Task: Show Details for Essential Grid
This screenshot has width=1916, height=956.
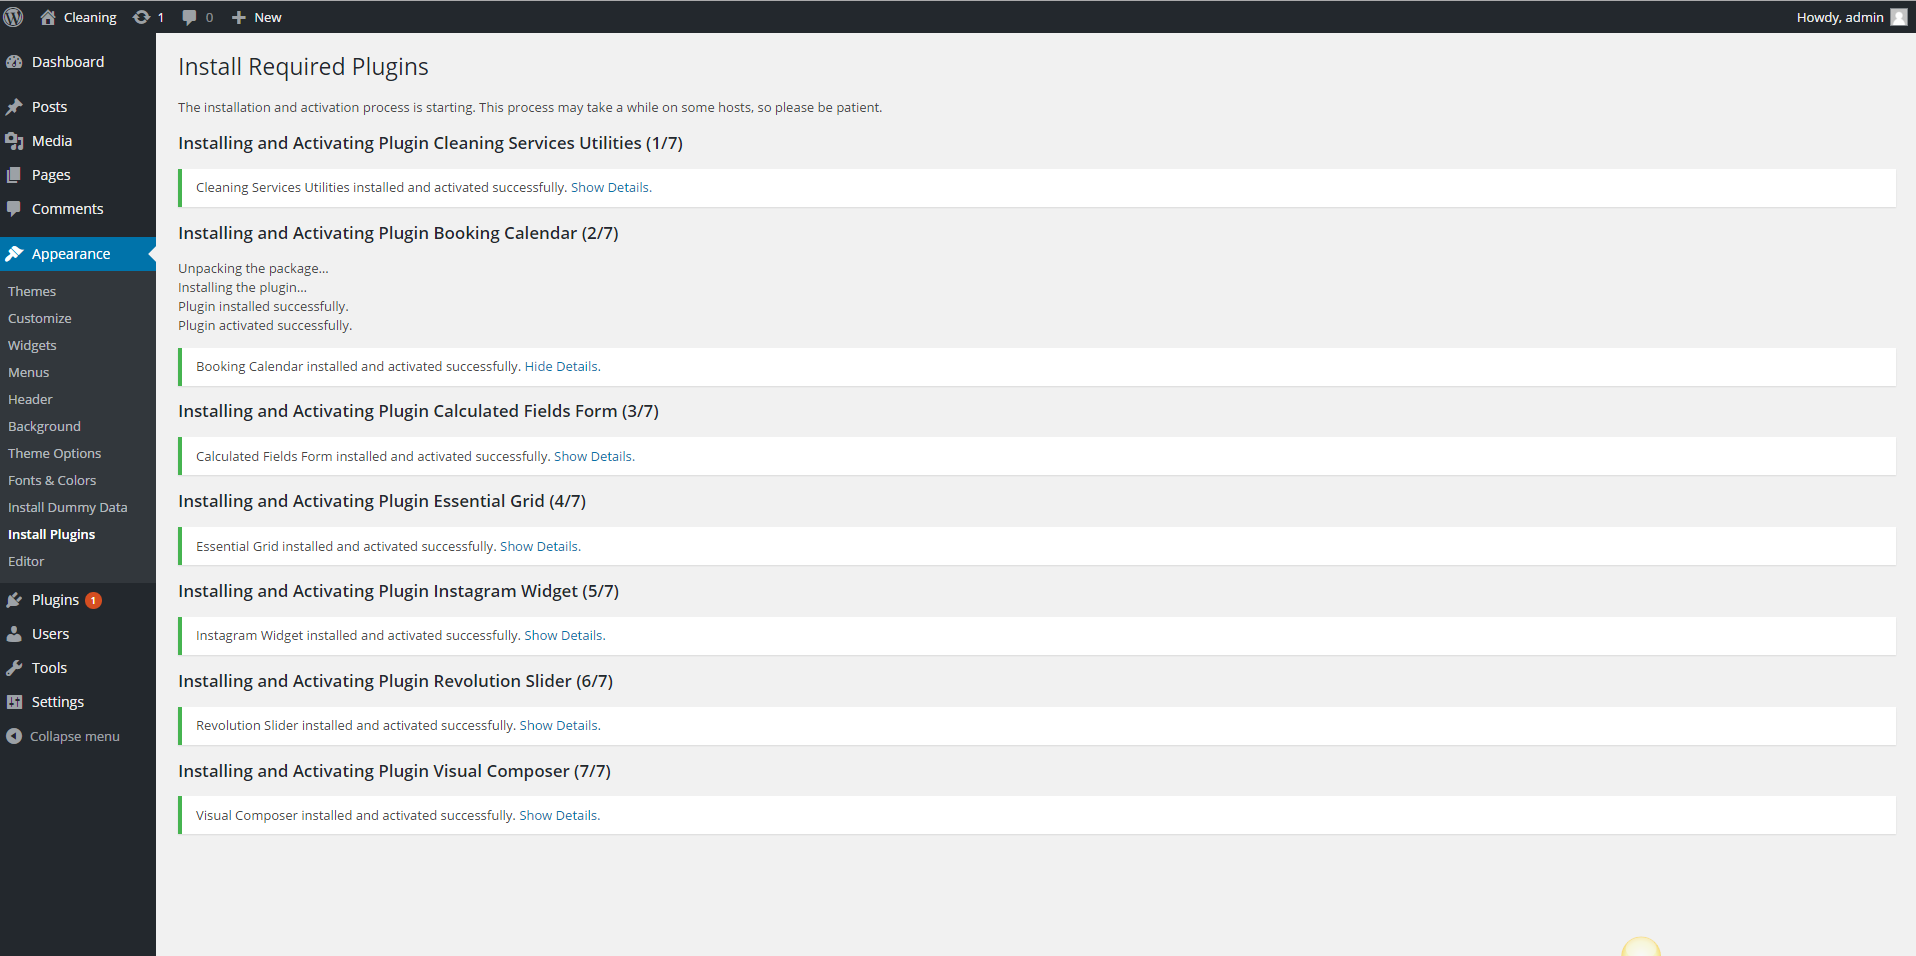Action: pyautogui.click(x=539, y=546)
